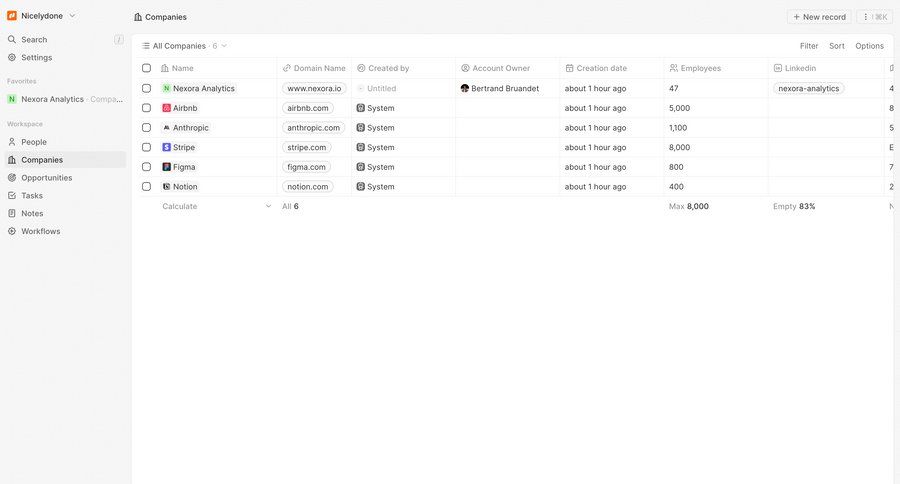The image size is (900, 484).
Task: Expand the Nicelydone workspace switcher chevron
Action: (72, 16)
